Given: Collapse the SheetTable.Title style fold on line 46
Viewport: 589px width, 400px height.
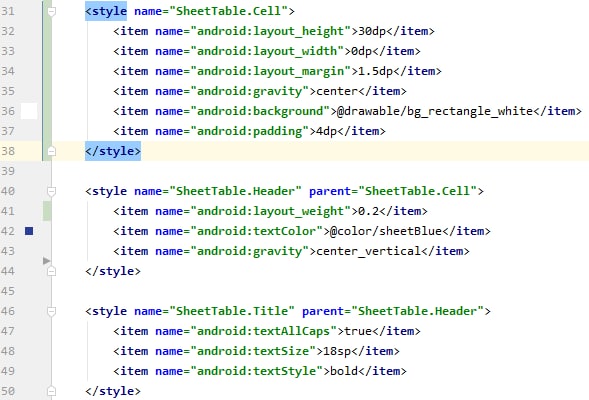Looking at the screenshot, I should pyautogui.click(x=51, y=311).
